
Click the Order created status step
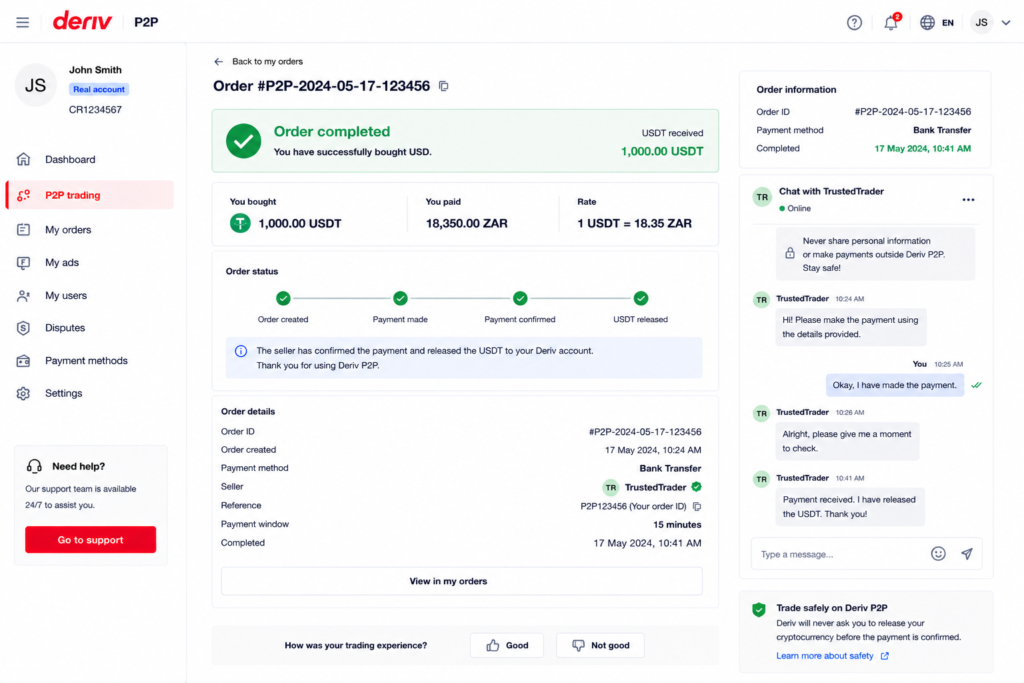(283, 298)
